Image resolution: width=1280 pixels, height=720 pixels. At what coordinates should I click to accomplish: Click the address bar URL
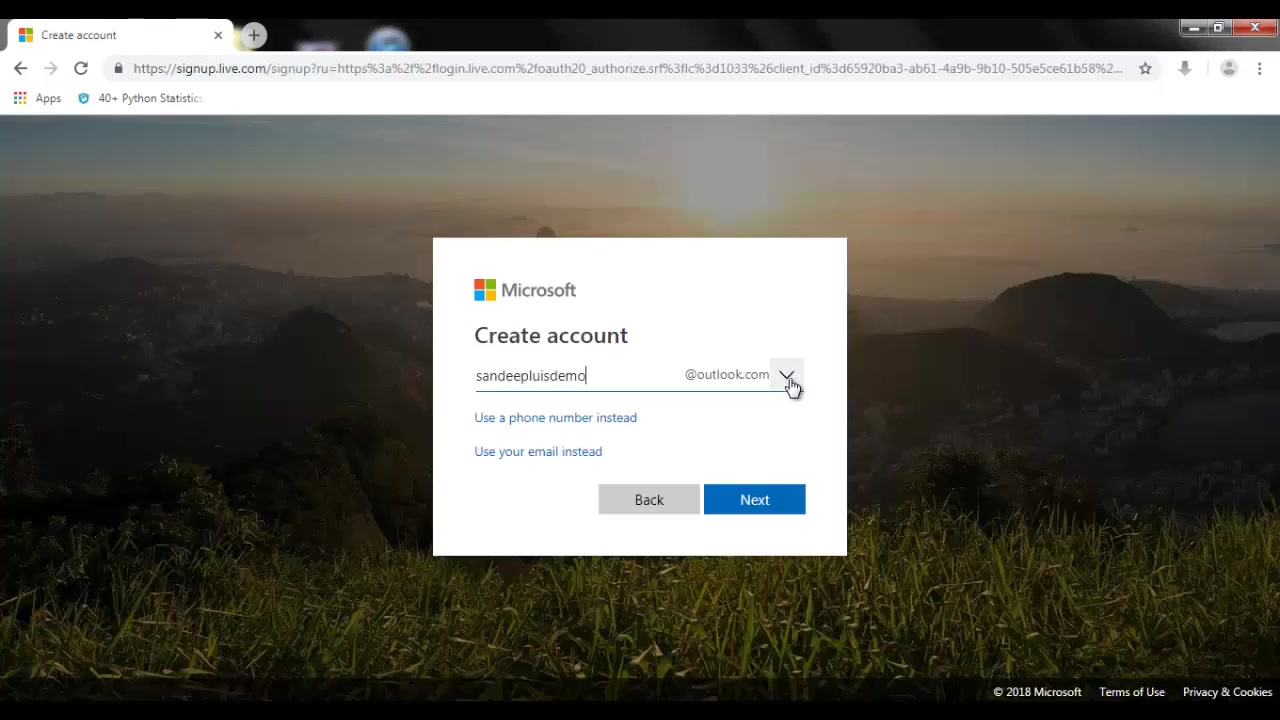tap(627, 68)
